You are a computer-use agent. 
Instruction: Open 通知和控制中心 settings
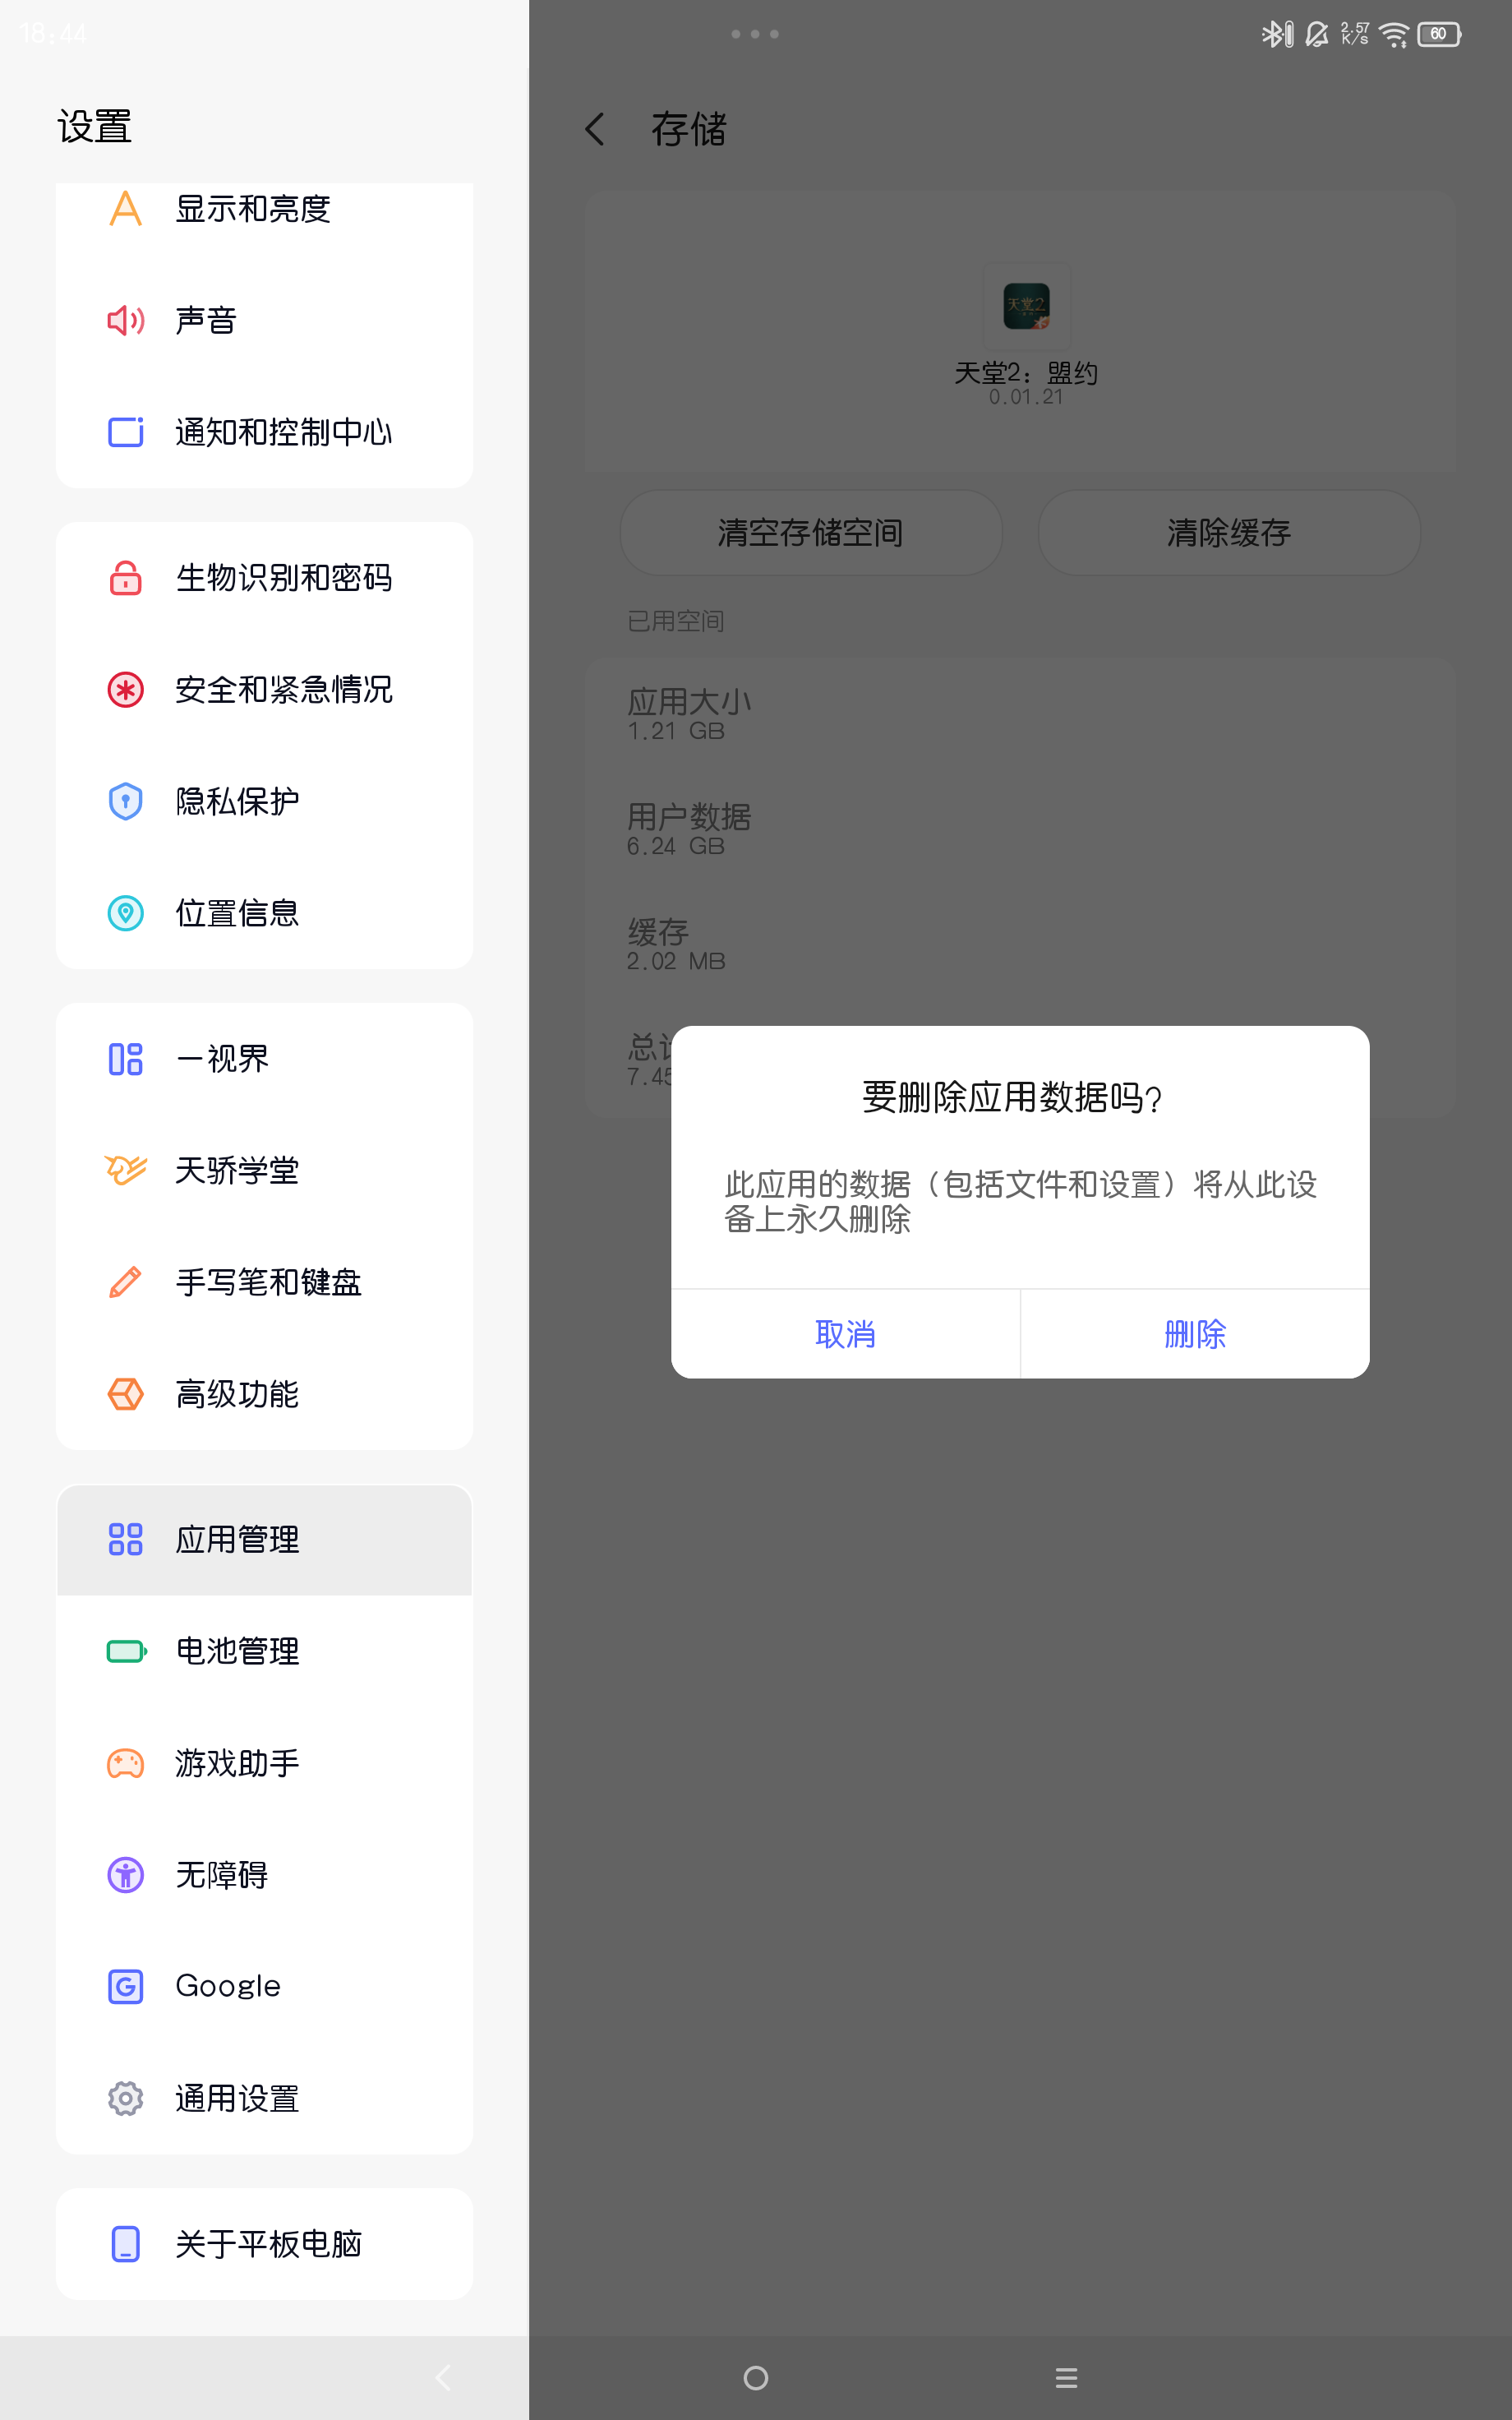click(x=264, y=432)
